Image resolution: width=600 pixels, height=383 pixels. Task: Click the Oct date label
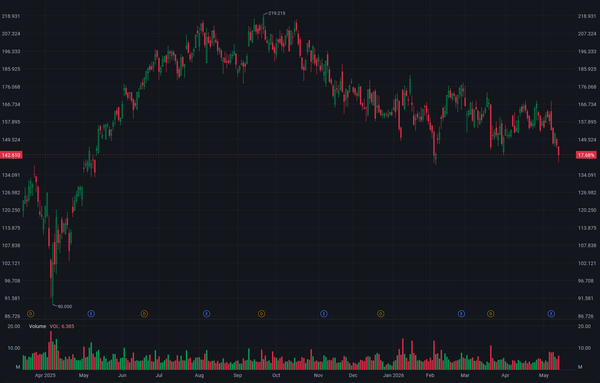(x=276, y=375)
